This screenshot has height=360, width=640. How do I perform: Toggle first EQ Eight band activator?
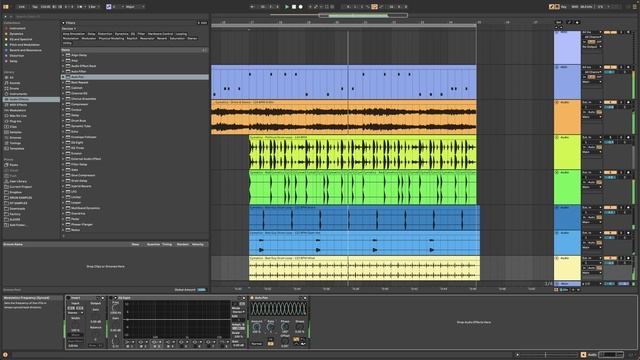[x=128, y=346]
